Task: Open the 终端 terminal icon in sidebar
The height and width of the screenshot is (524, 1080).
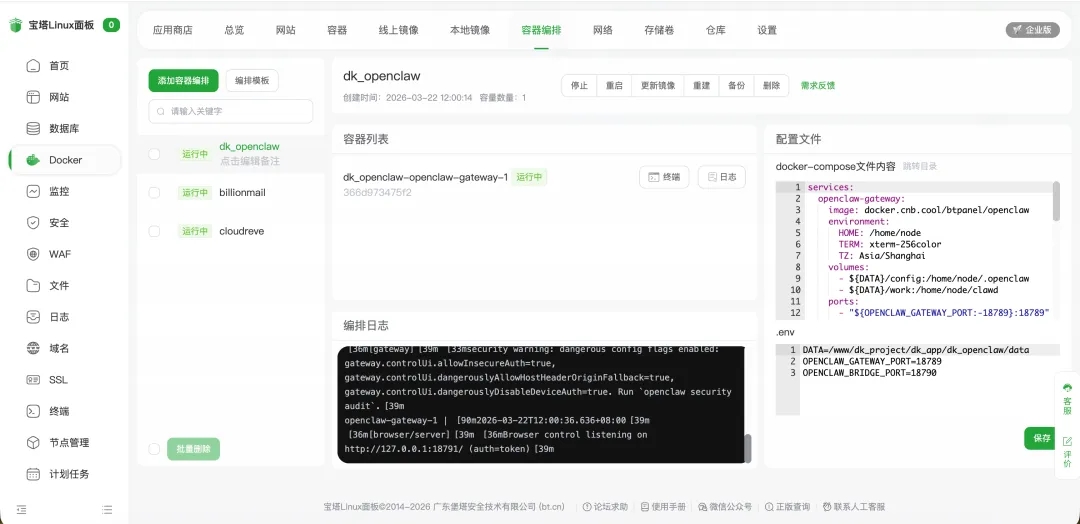Action: [33, 411]
